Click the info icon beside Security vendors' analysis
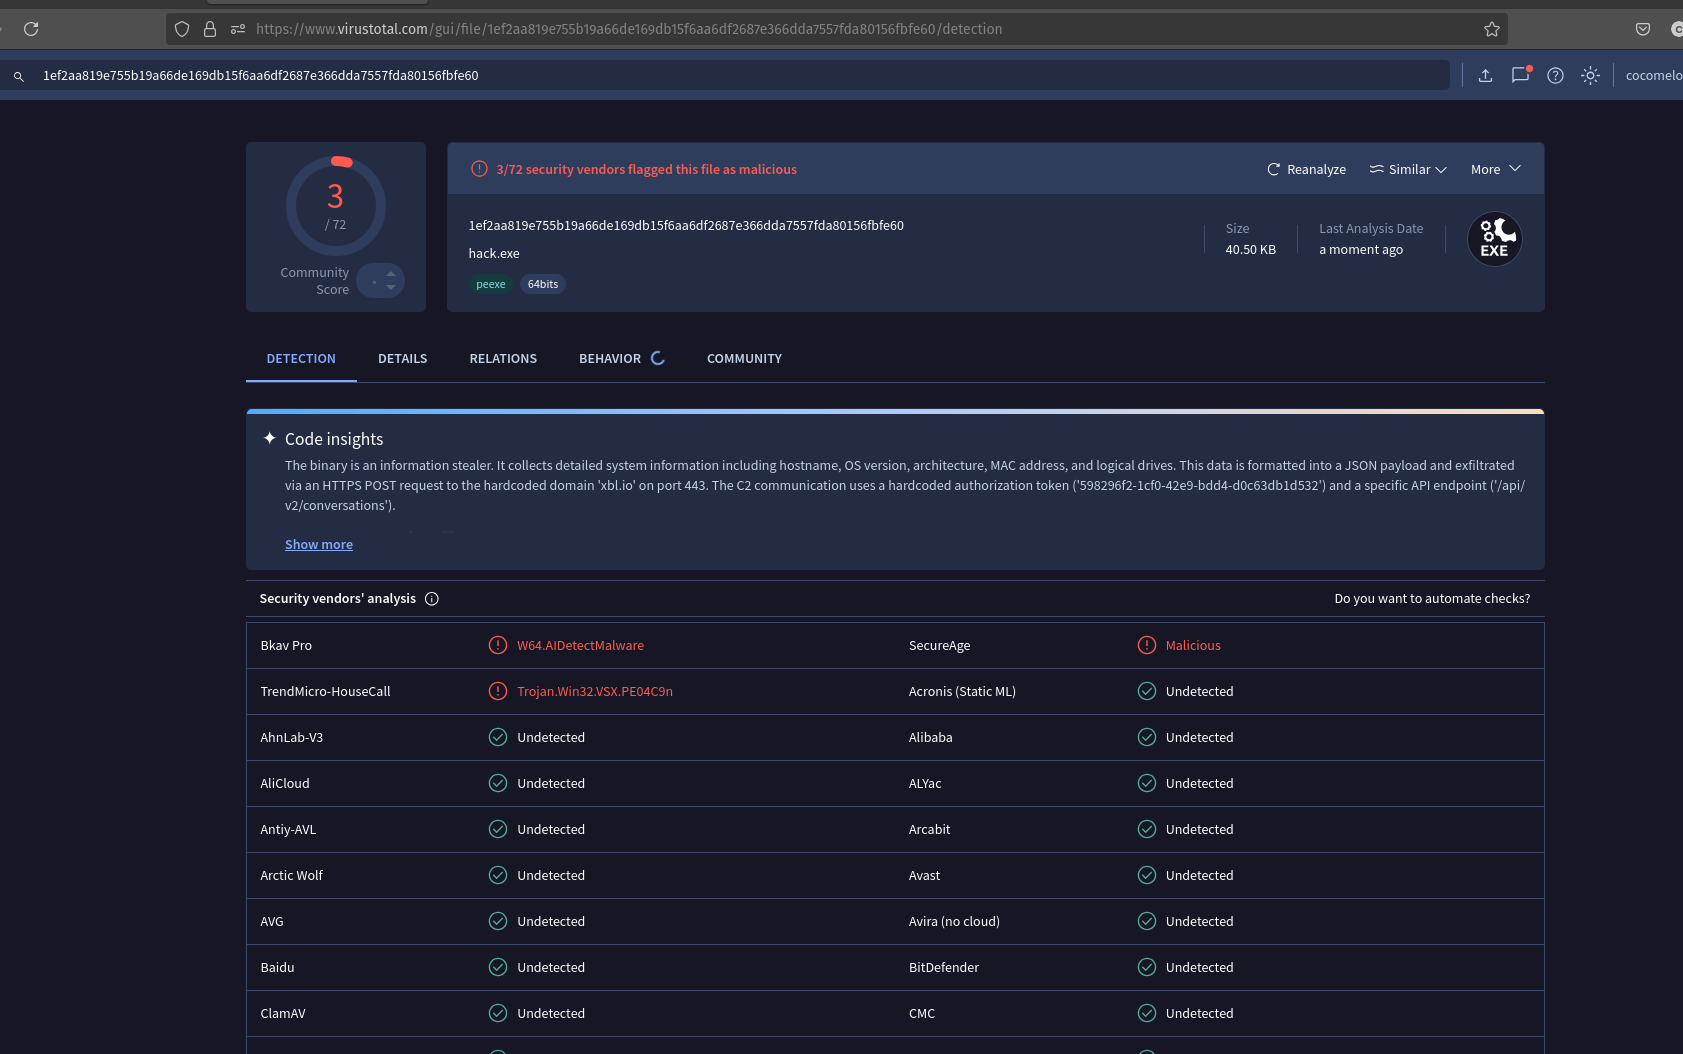This screenshot has width=1683, height=1054. [x=432, y=599]
